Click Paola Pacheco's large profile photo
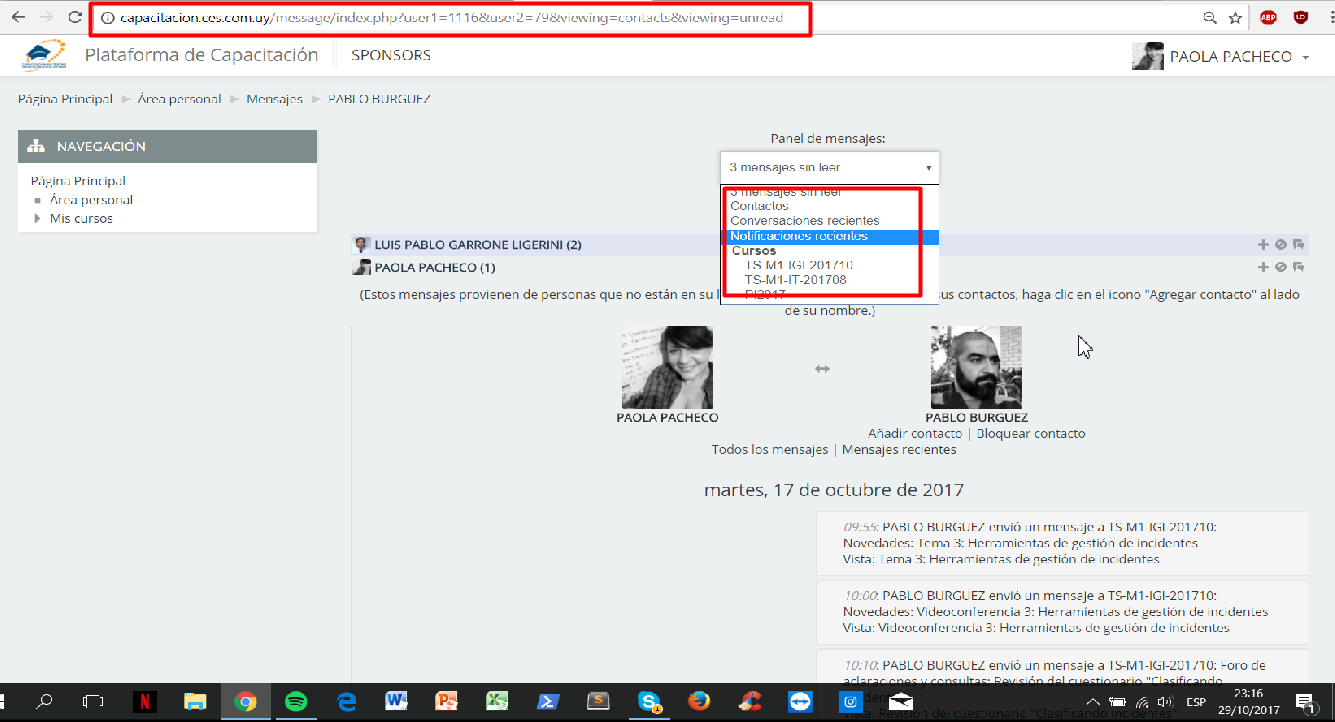 click(667, 367)
